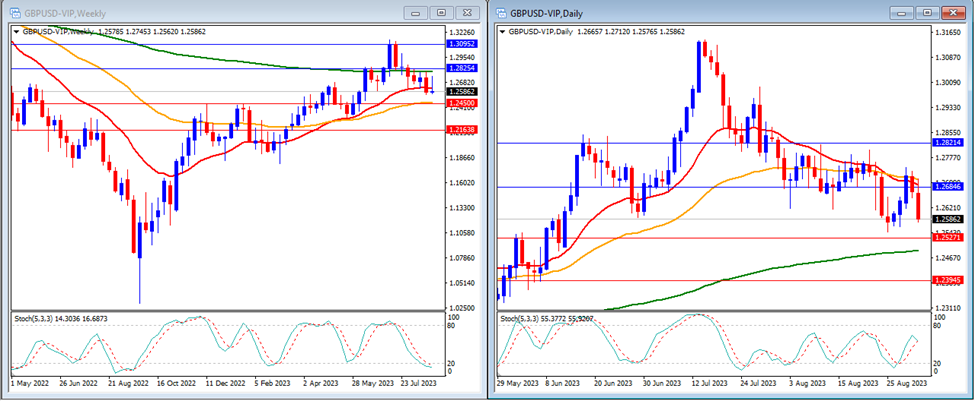Click the Daily chart window title icon
This screenshot has width=975, height=401.
pos(501,12)
